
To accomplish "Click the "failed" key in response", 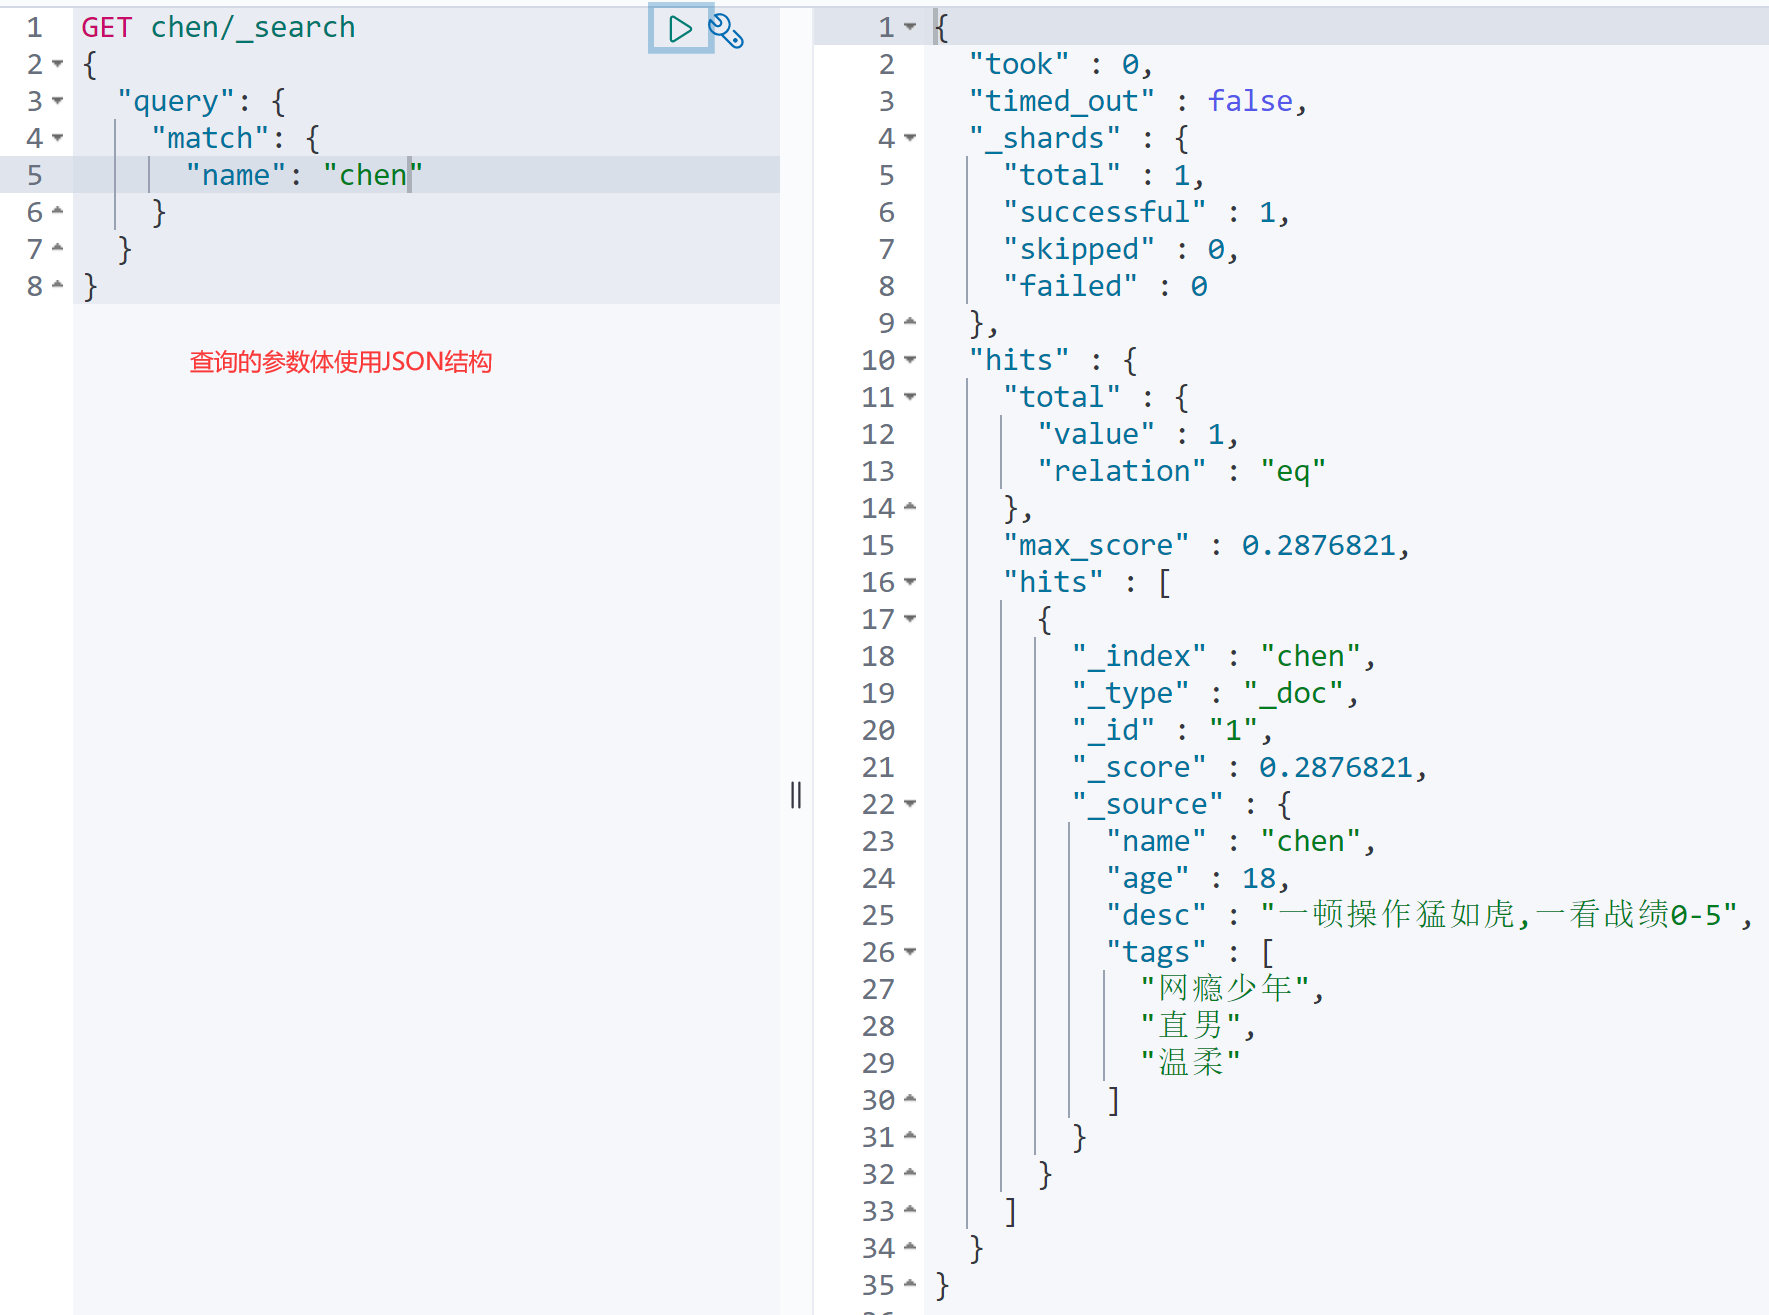I will point(1070,286).
